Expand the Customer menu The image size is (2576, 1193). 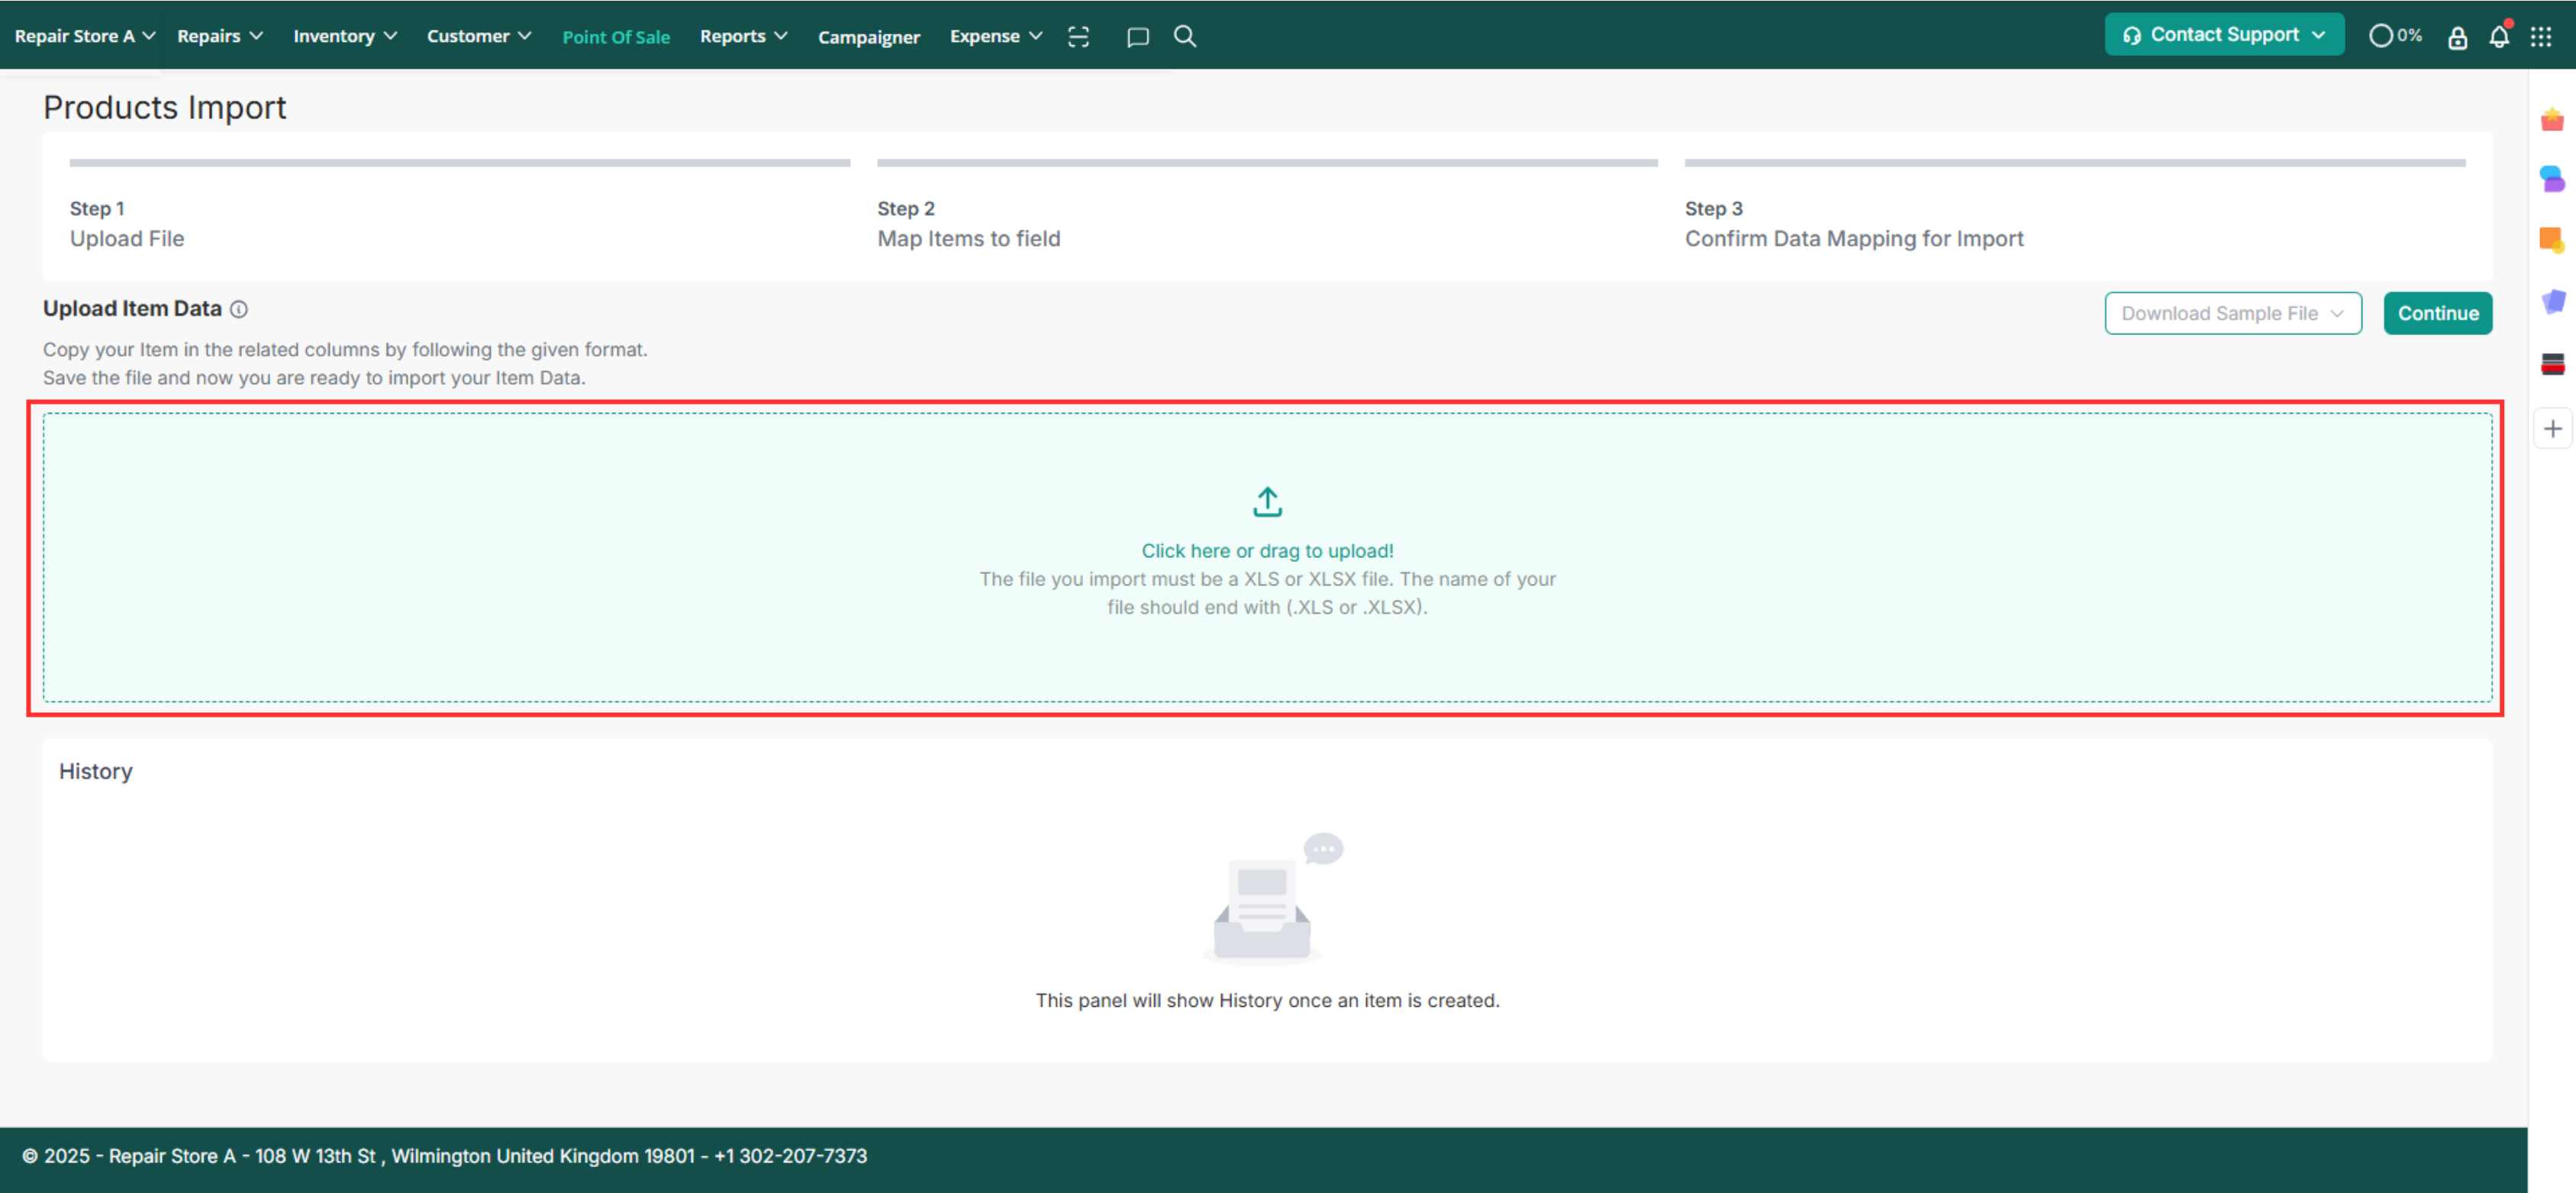(x=479, y=36)
